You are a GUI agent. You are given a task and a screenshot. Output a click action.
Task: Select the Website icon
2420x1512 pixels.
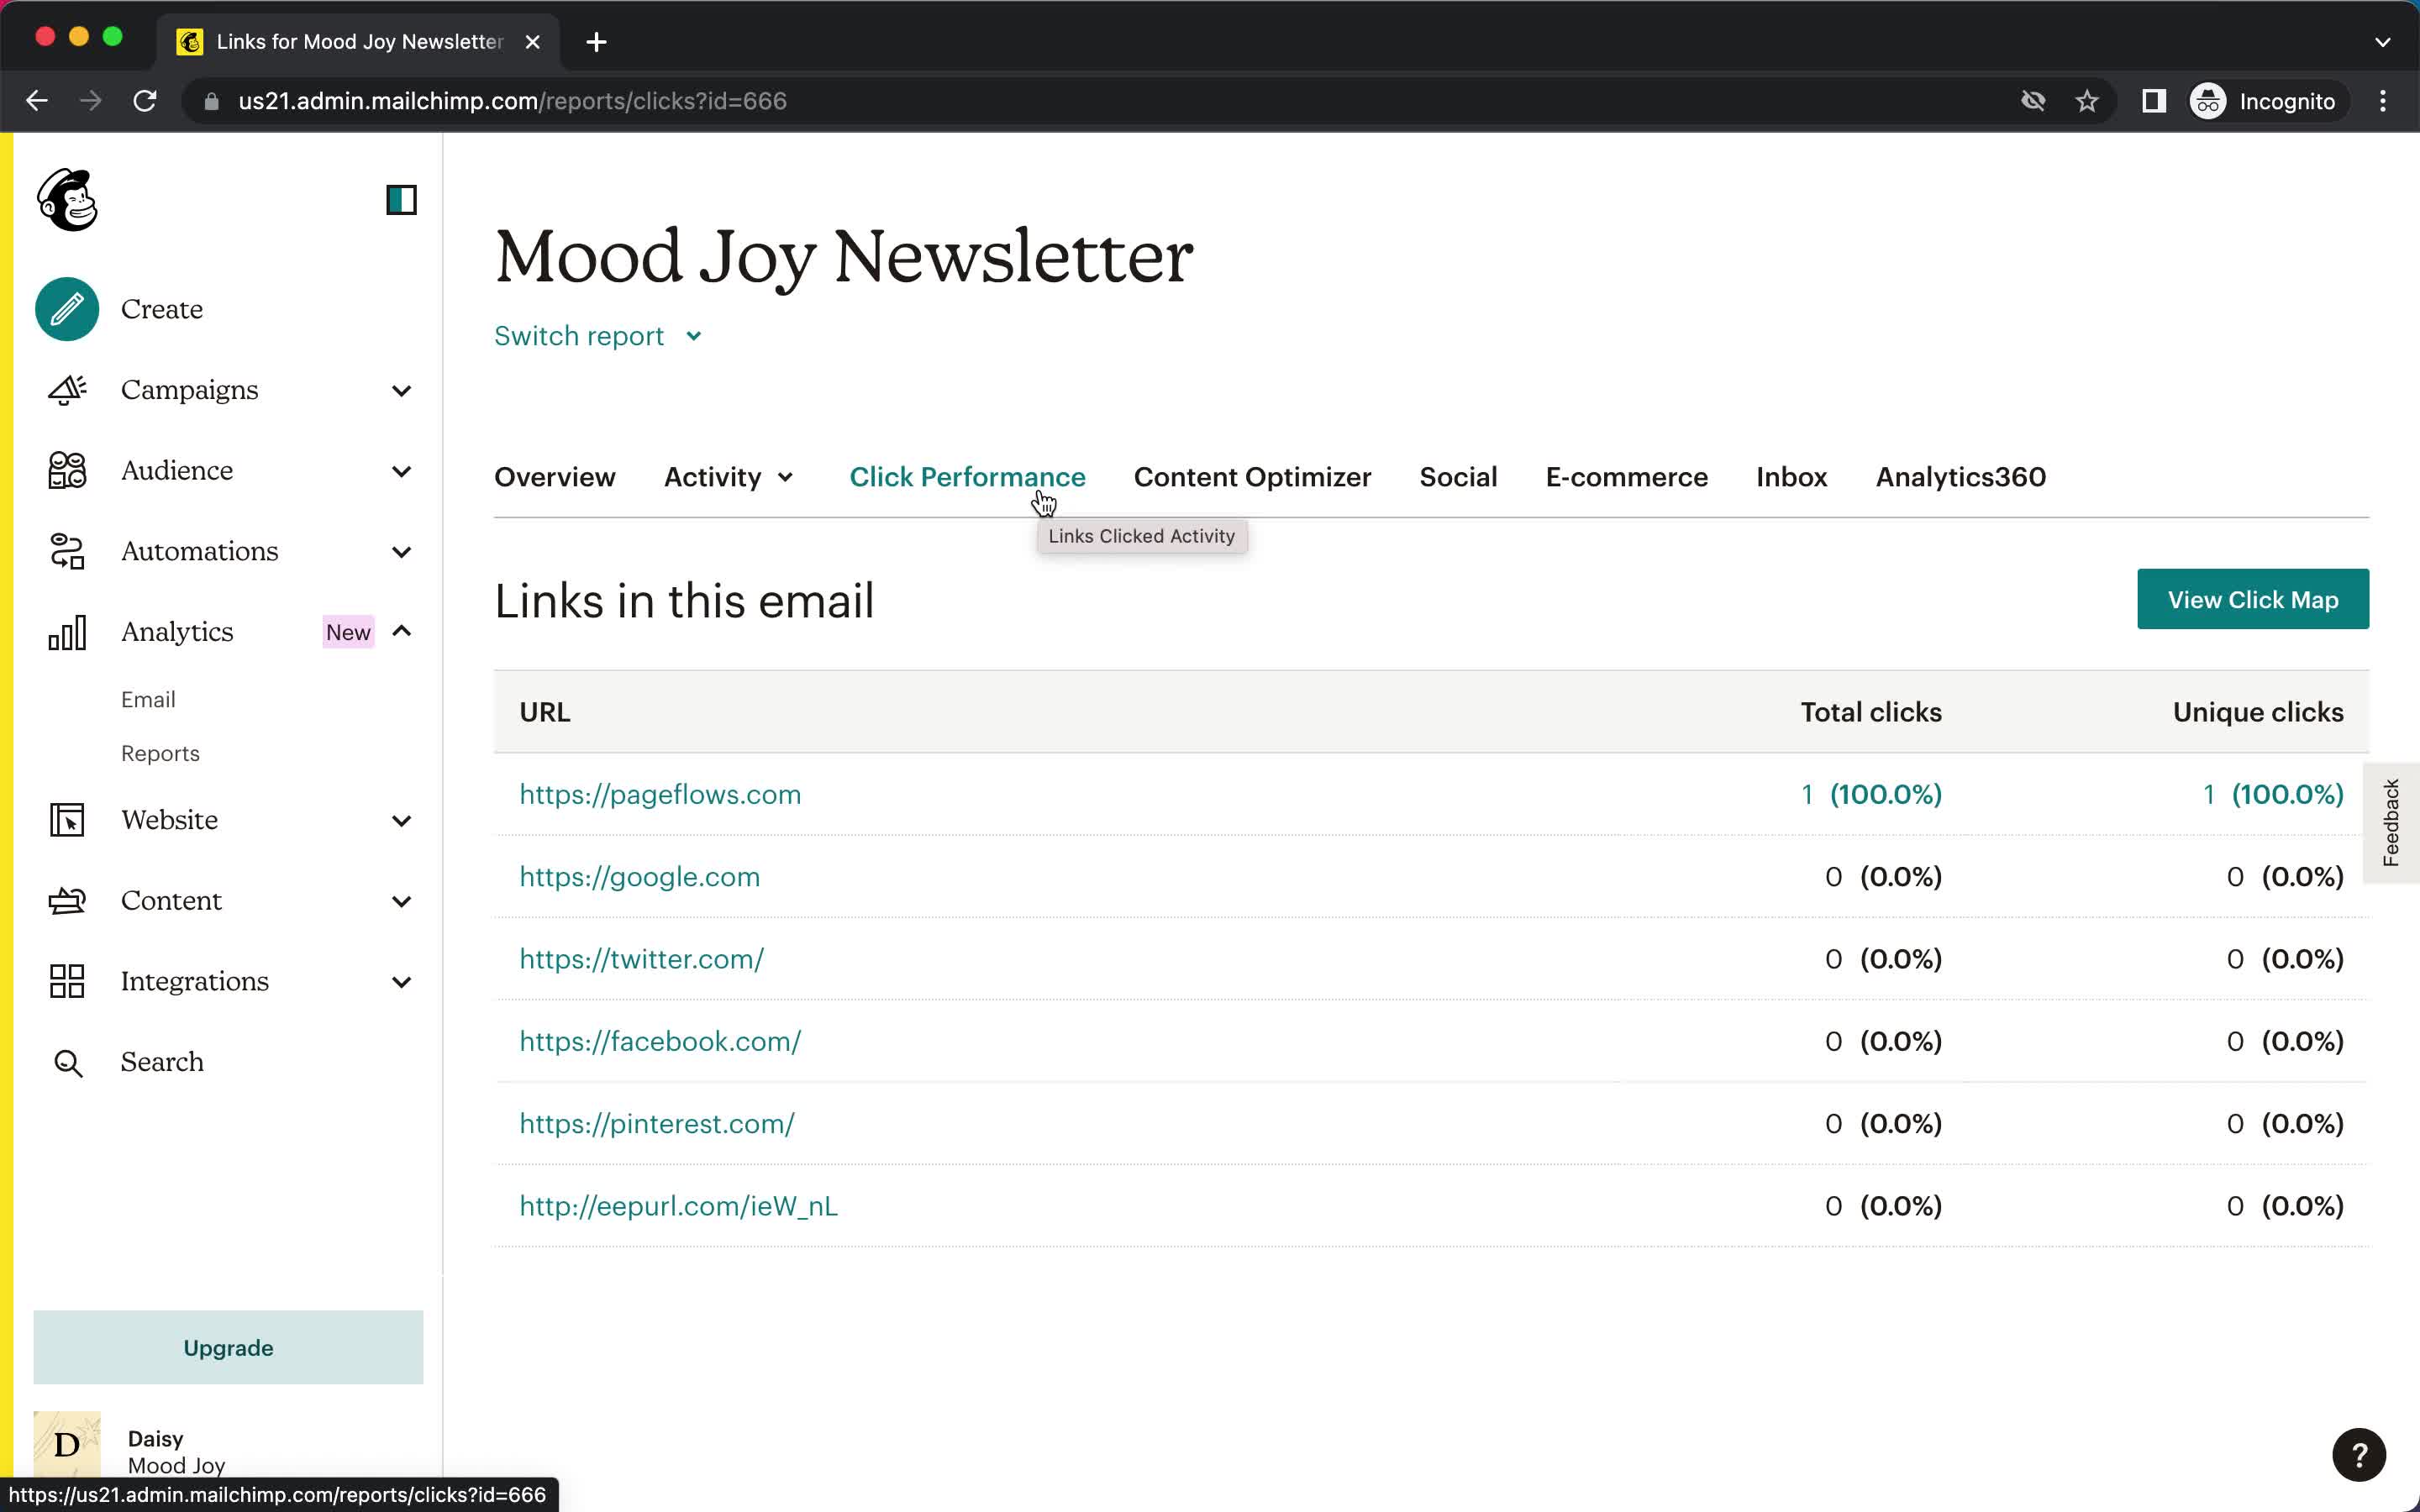[68, 819]
